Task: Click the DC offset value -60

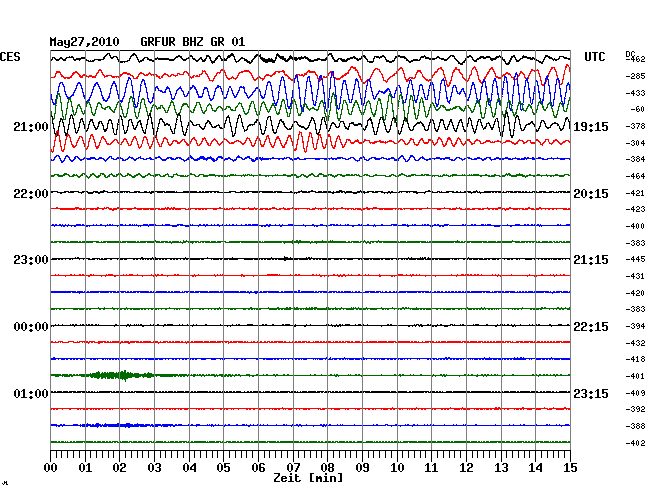Action: click(638, 109)
